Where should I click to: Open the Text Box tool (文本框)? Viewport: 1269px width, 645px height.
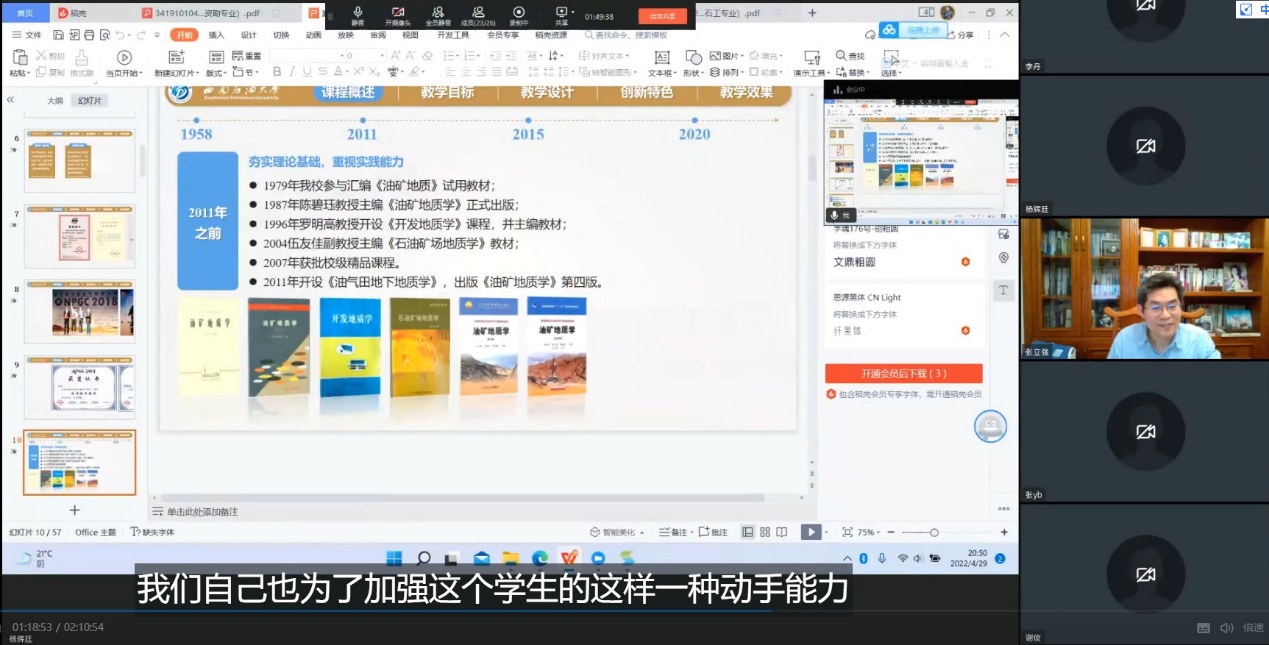(661, 58)
